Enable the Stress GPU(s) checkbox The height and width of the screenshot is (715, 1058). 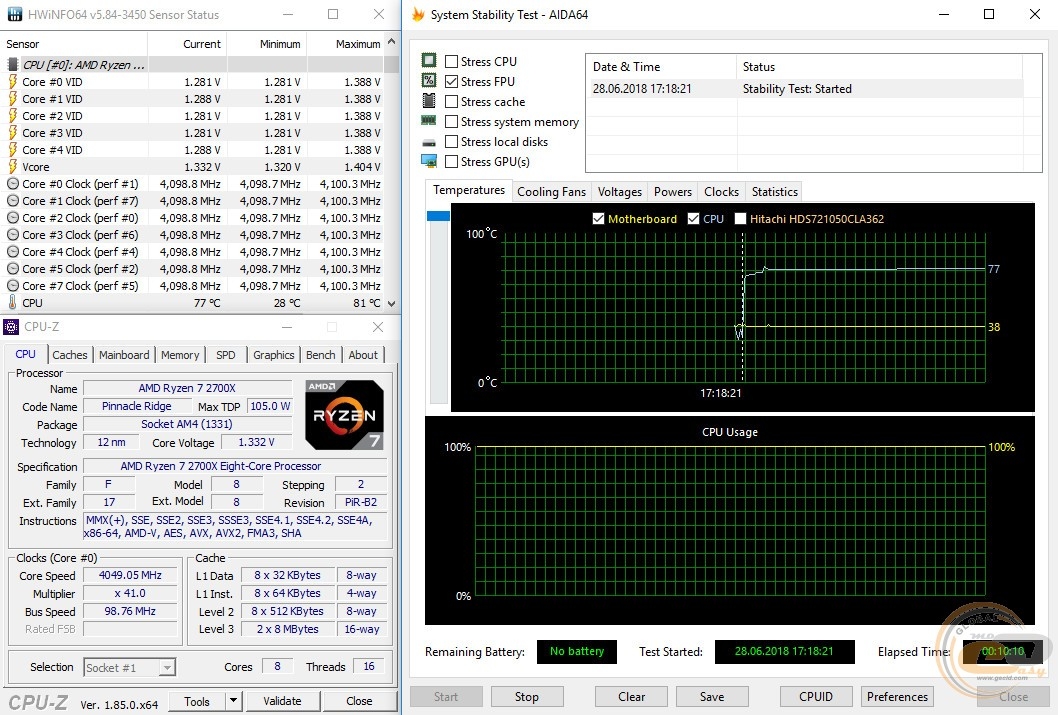[x=451, y=161]
